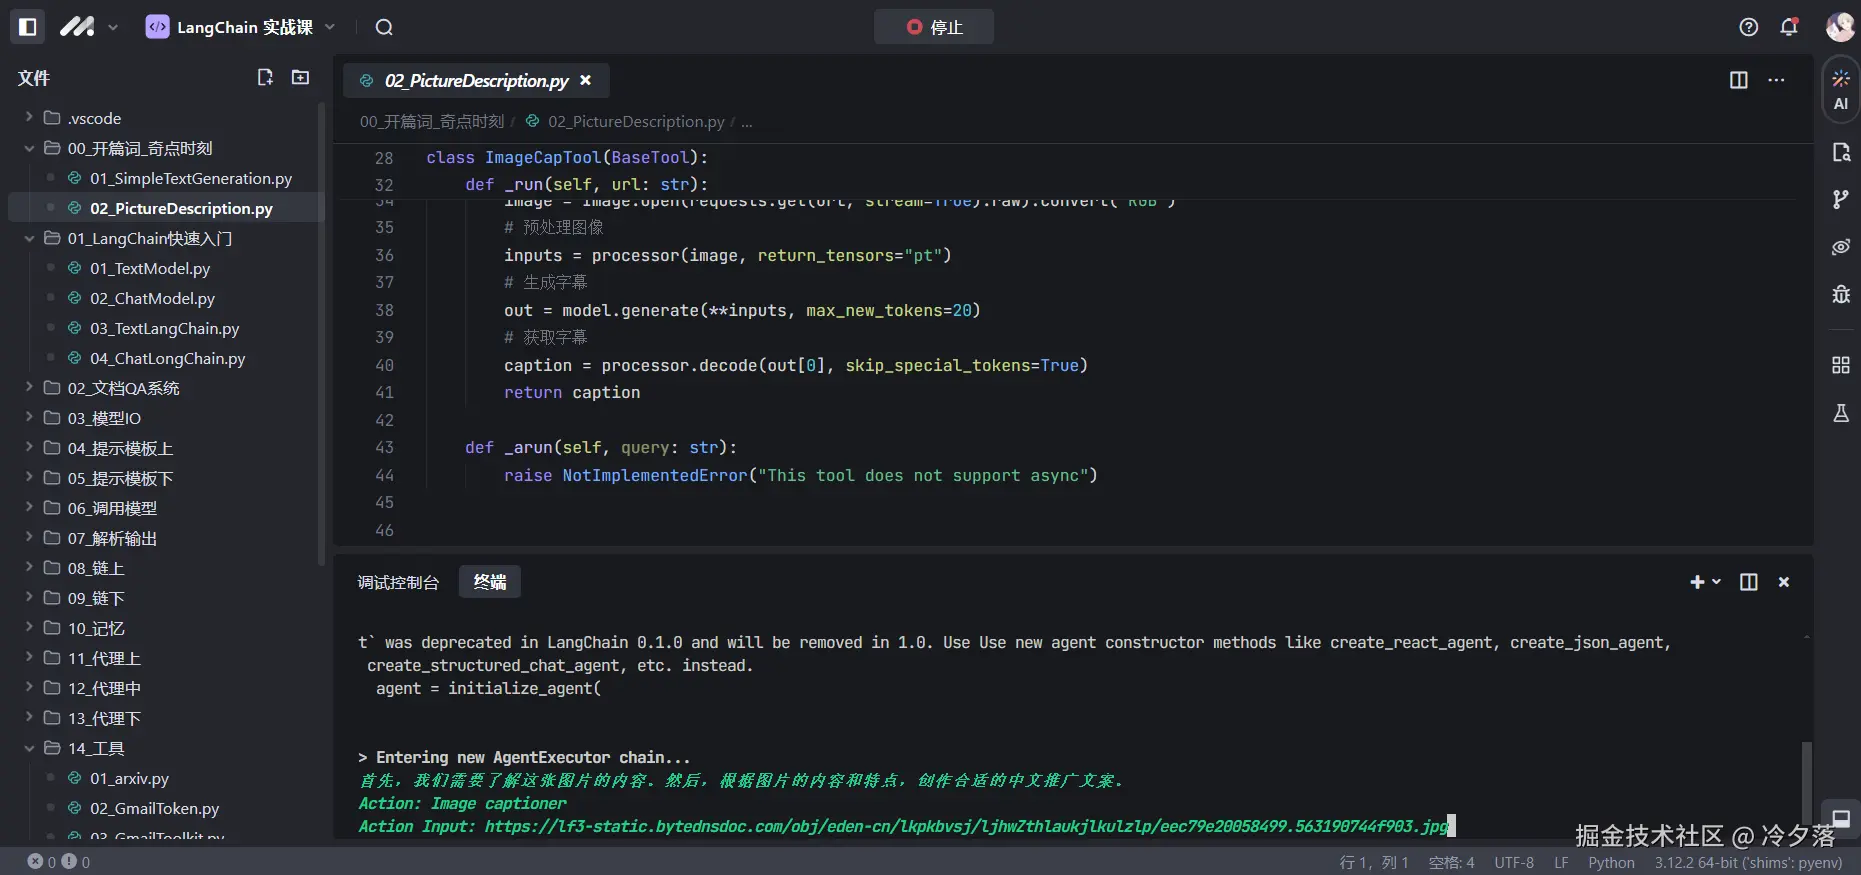Switch to the 调试控制台 tab

[x=398, y=582]
